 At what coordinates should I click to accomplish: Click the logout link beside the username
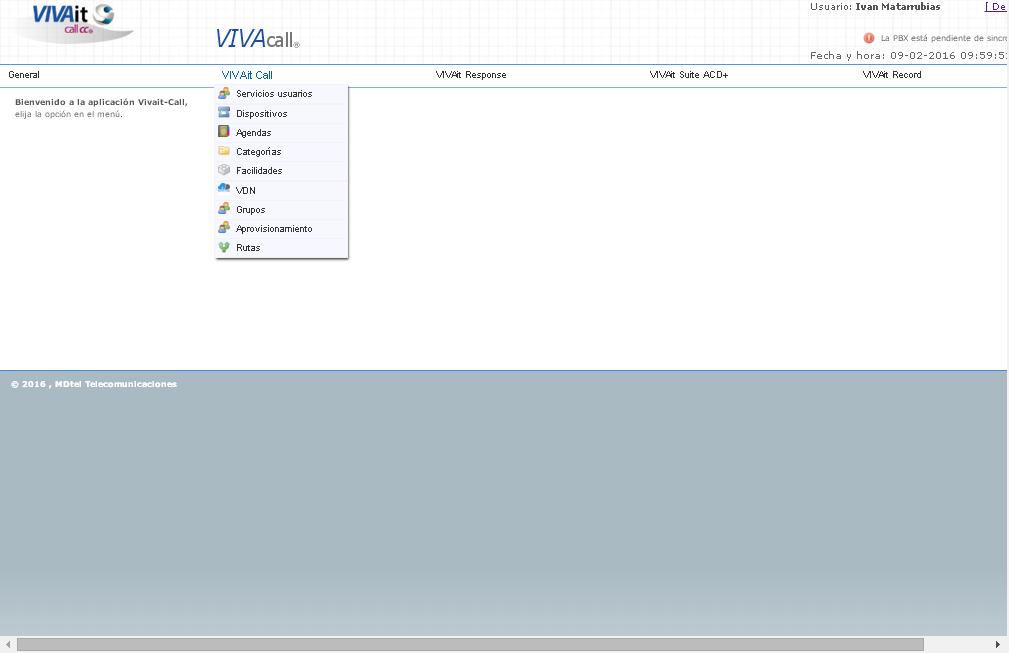click(x=996, y=6)
